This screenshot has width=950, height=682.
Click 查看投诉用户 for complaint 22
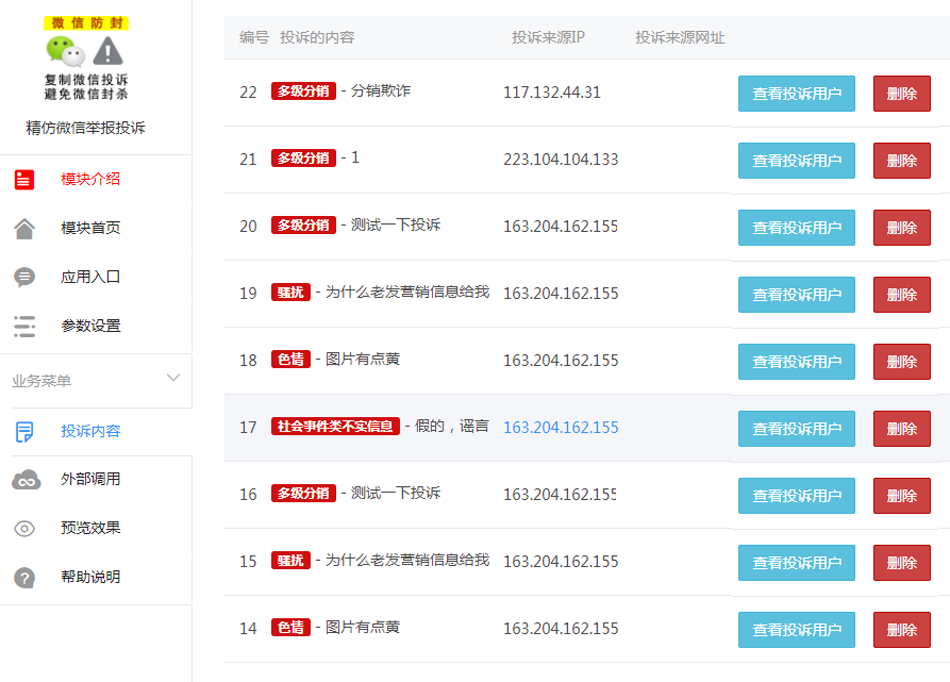coord(796,93)
